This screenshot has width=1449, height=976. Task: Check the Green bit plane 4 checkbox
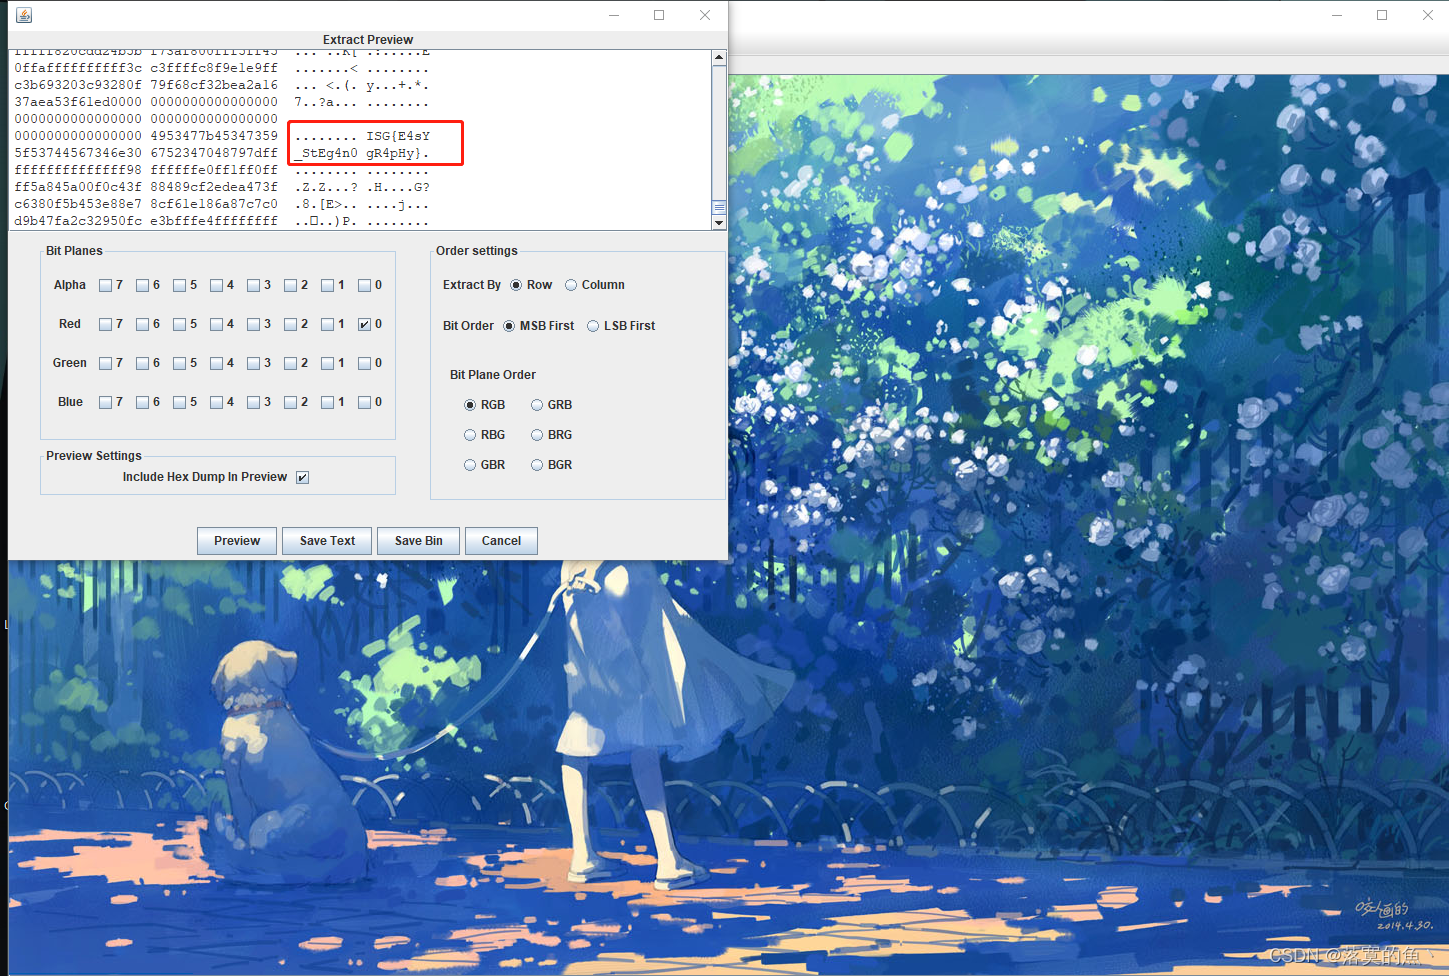pyautogui.click(x=217, y=363)
